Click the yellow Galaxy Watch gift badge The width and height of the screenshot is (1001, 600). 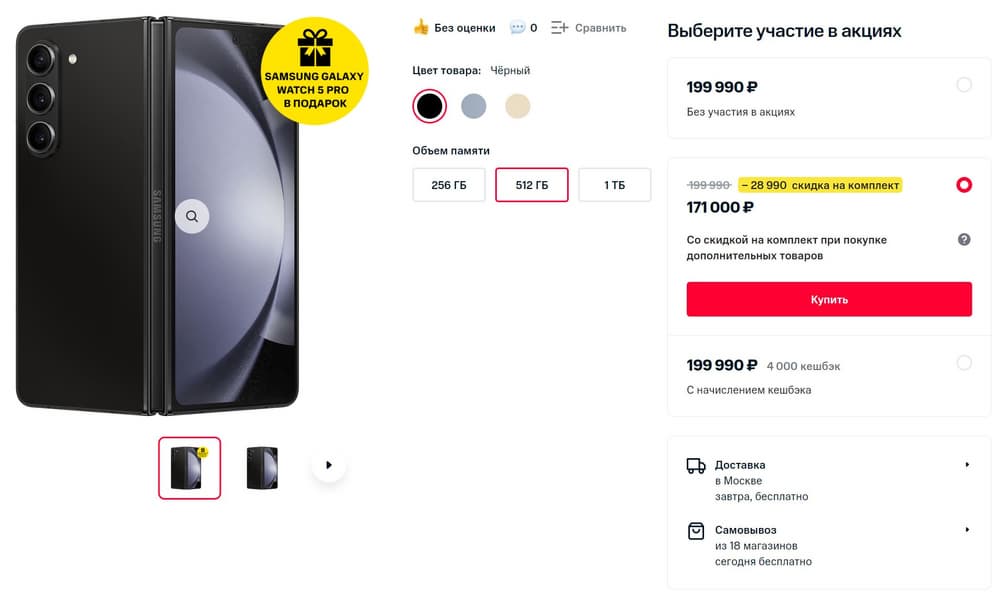pos(314,72)
